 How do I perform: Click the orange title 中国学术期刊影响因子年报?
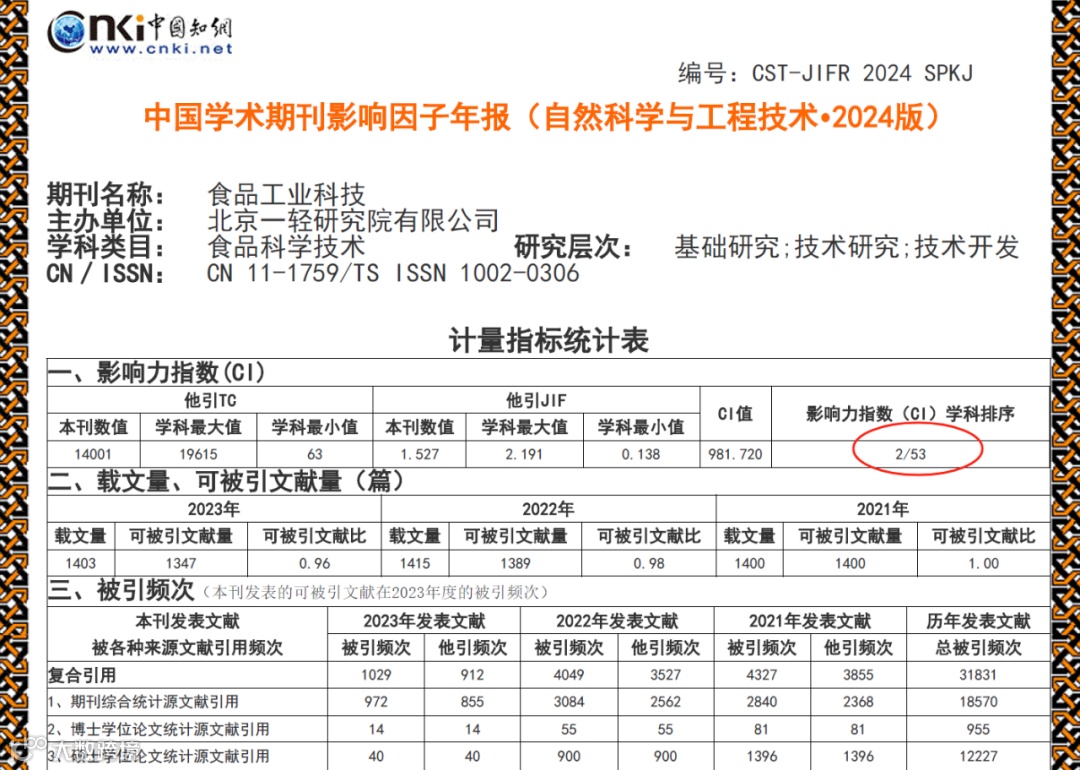point(328,118)
